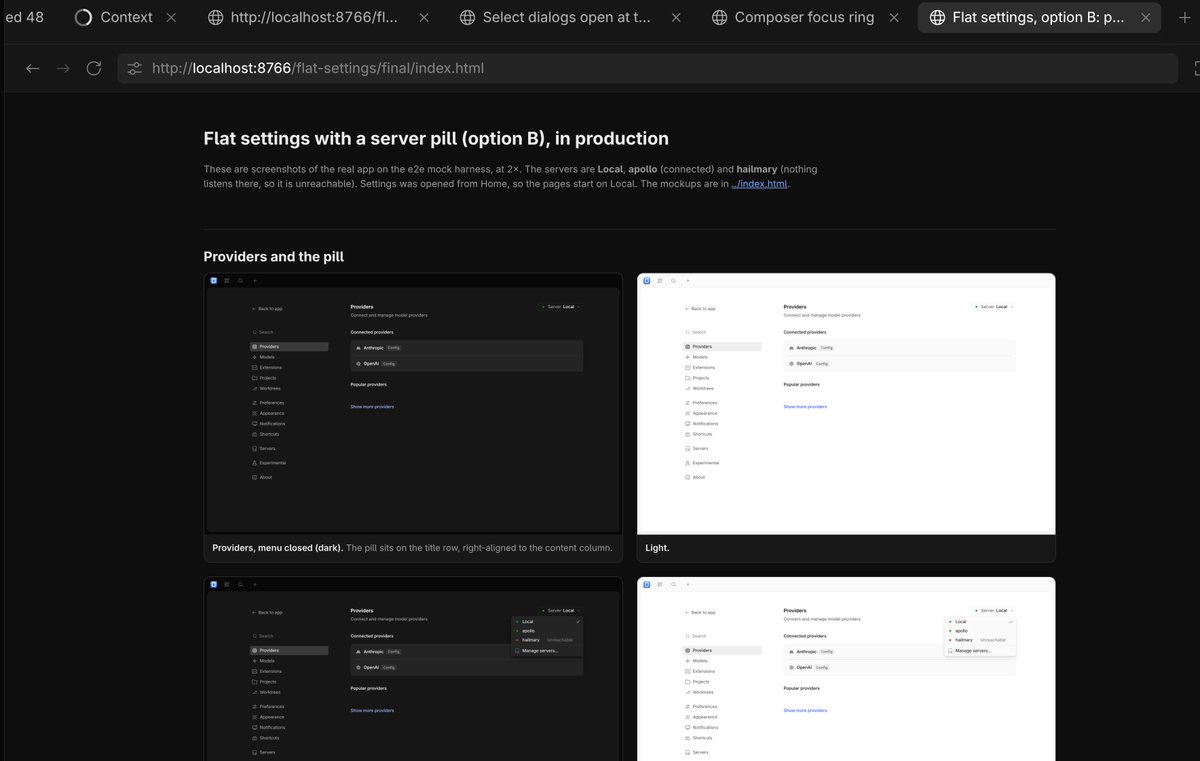Close the Context tab
Viewport: 1200px width, 761px height.
[171, 17]
